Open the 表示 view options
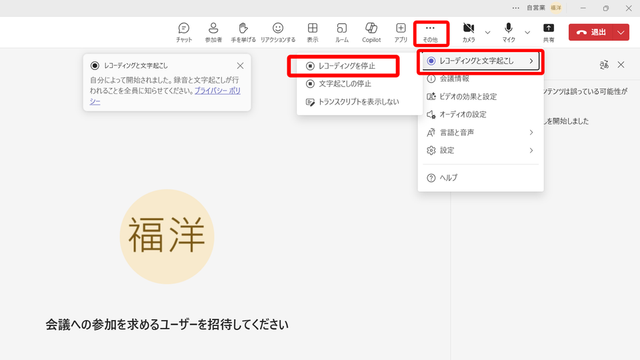640x360 pixels. click(x=313, y=32)
